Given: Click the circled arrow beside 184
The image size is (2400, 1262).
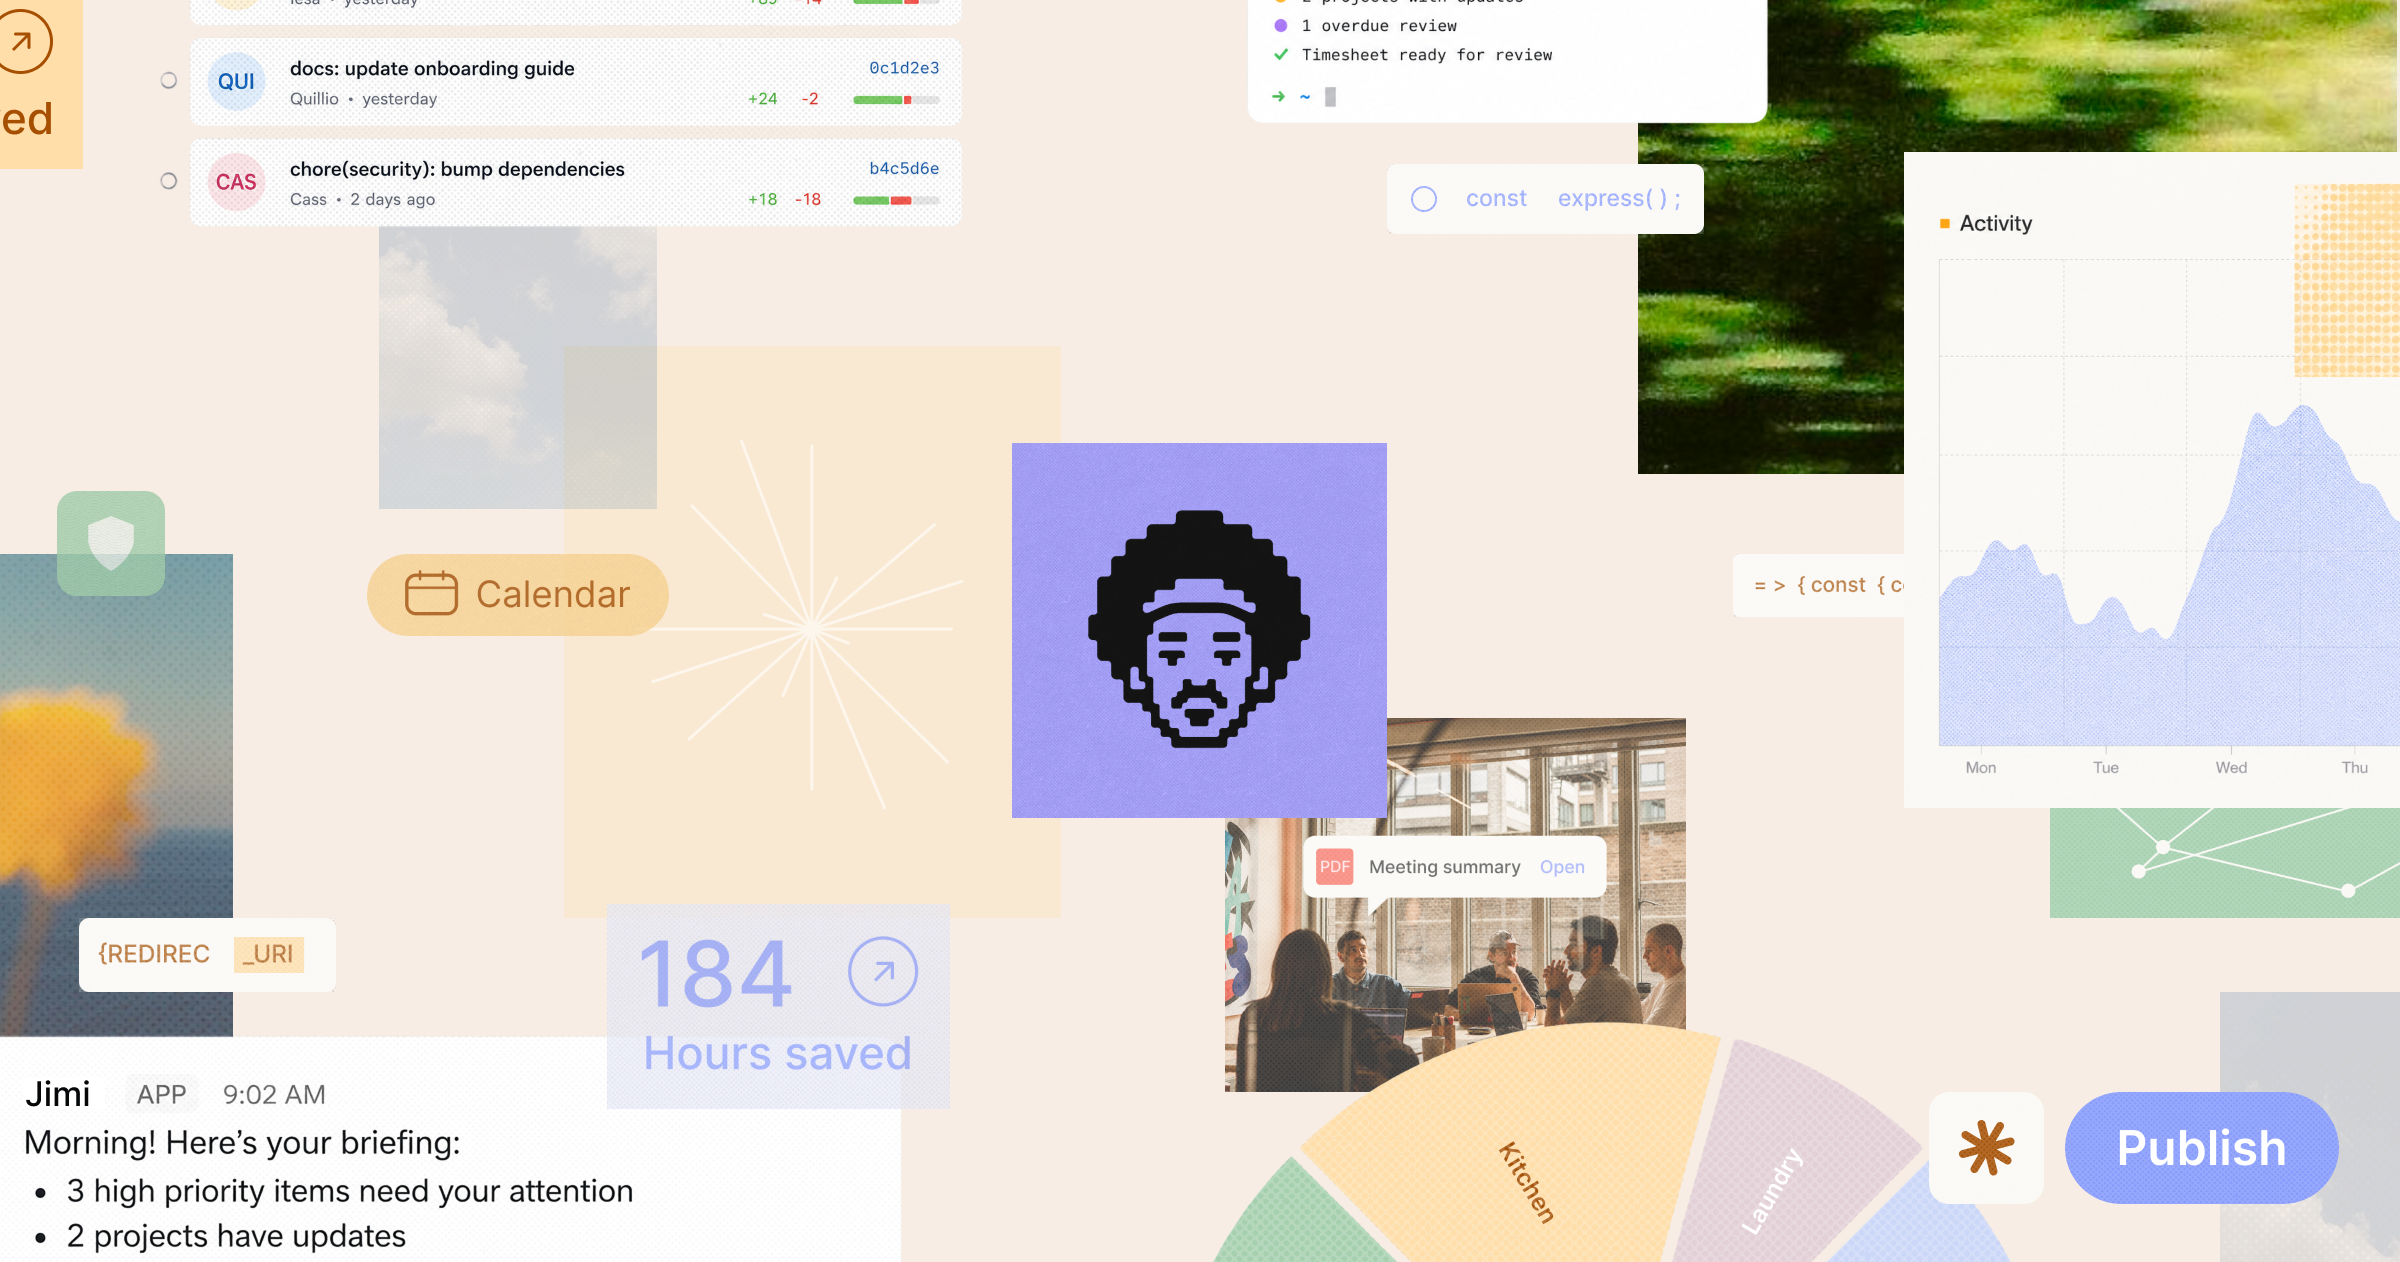Looking at the screenshot, I should (x=883, y=971).
